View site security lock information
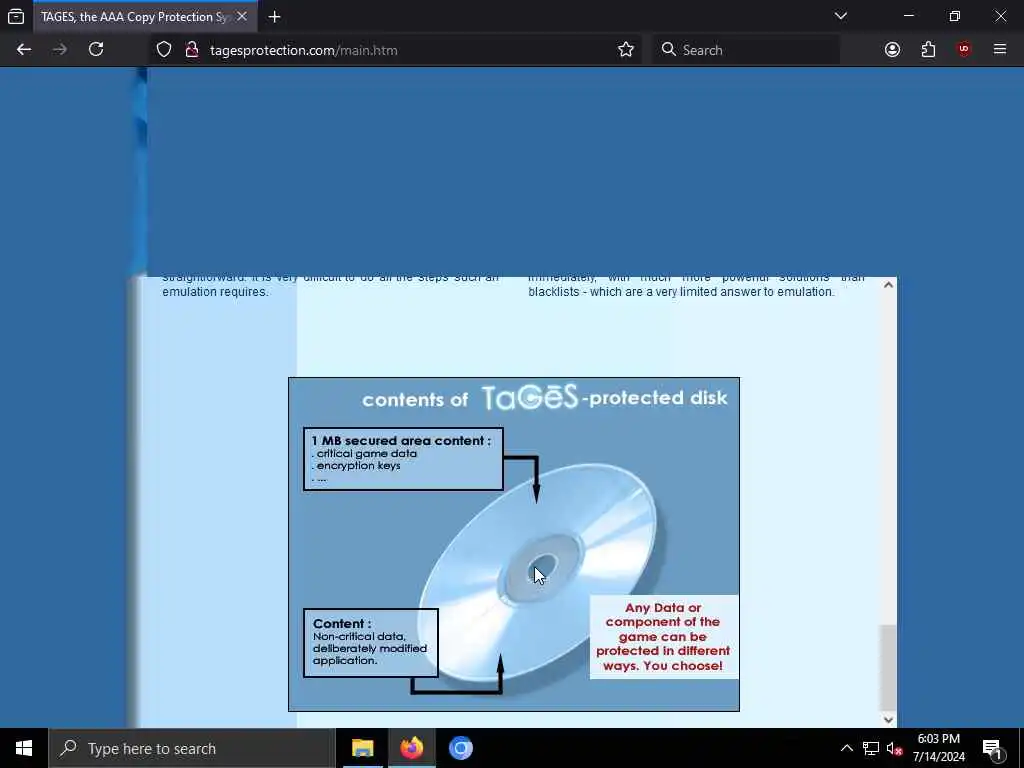Screen dimensions: 1024x768 (x=192, y=50)
